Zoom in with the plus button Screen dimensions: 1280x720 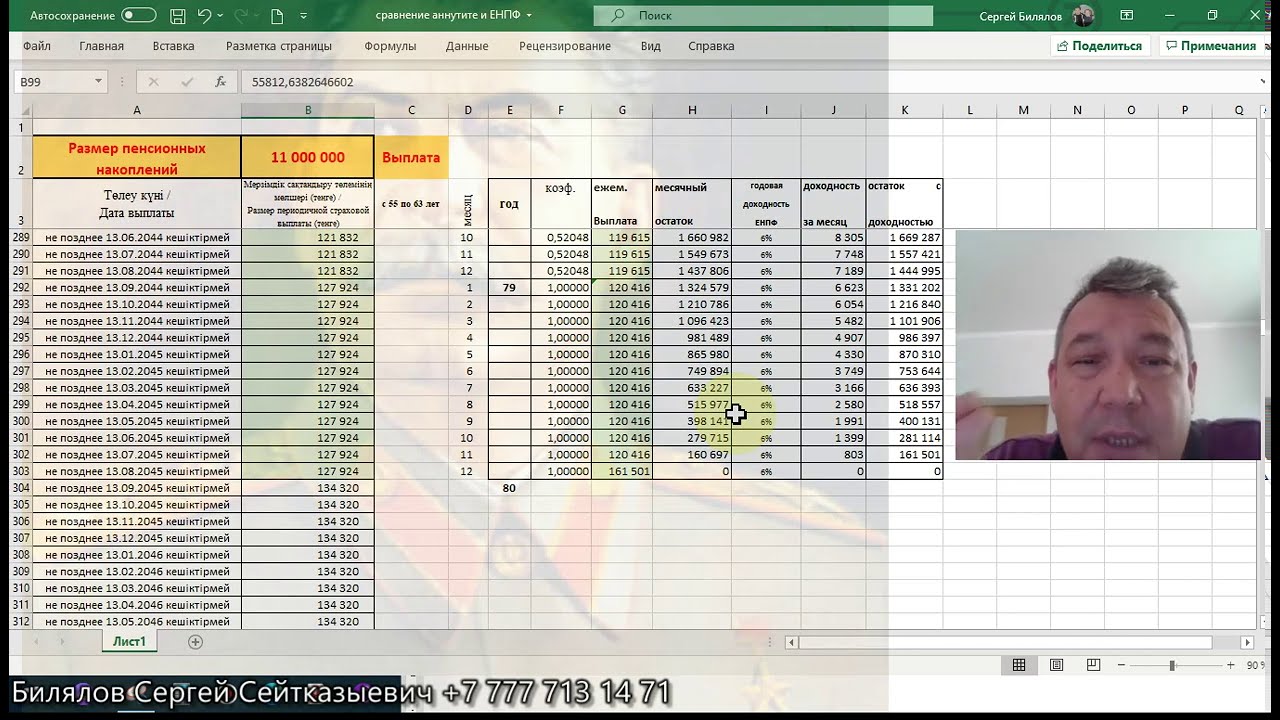coord(1231,665)
